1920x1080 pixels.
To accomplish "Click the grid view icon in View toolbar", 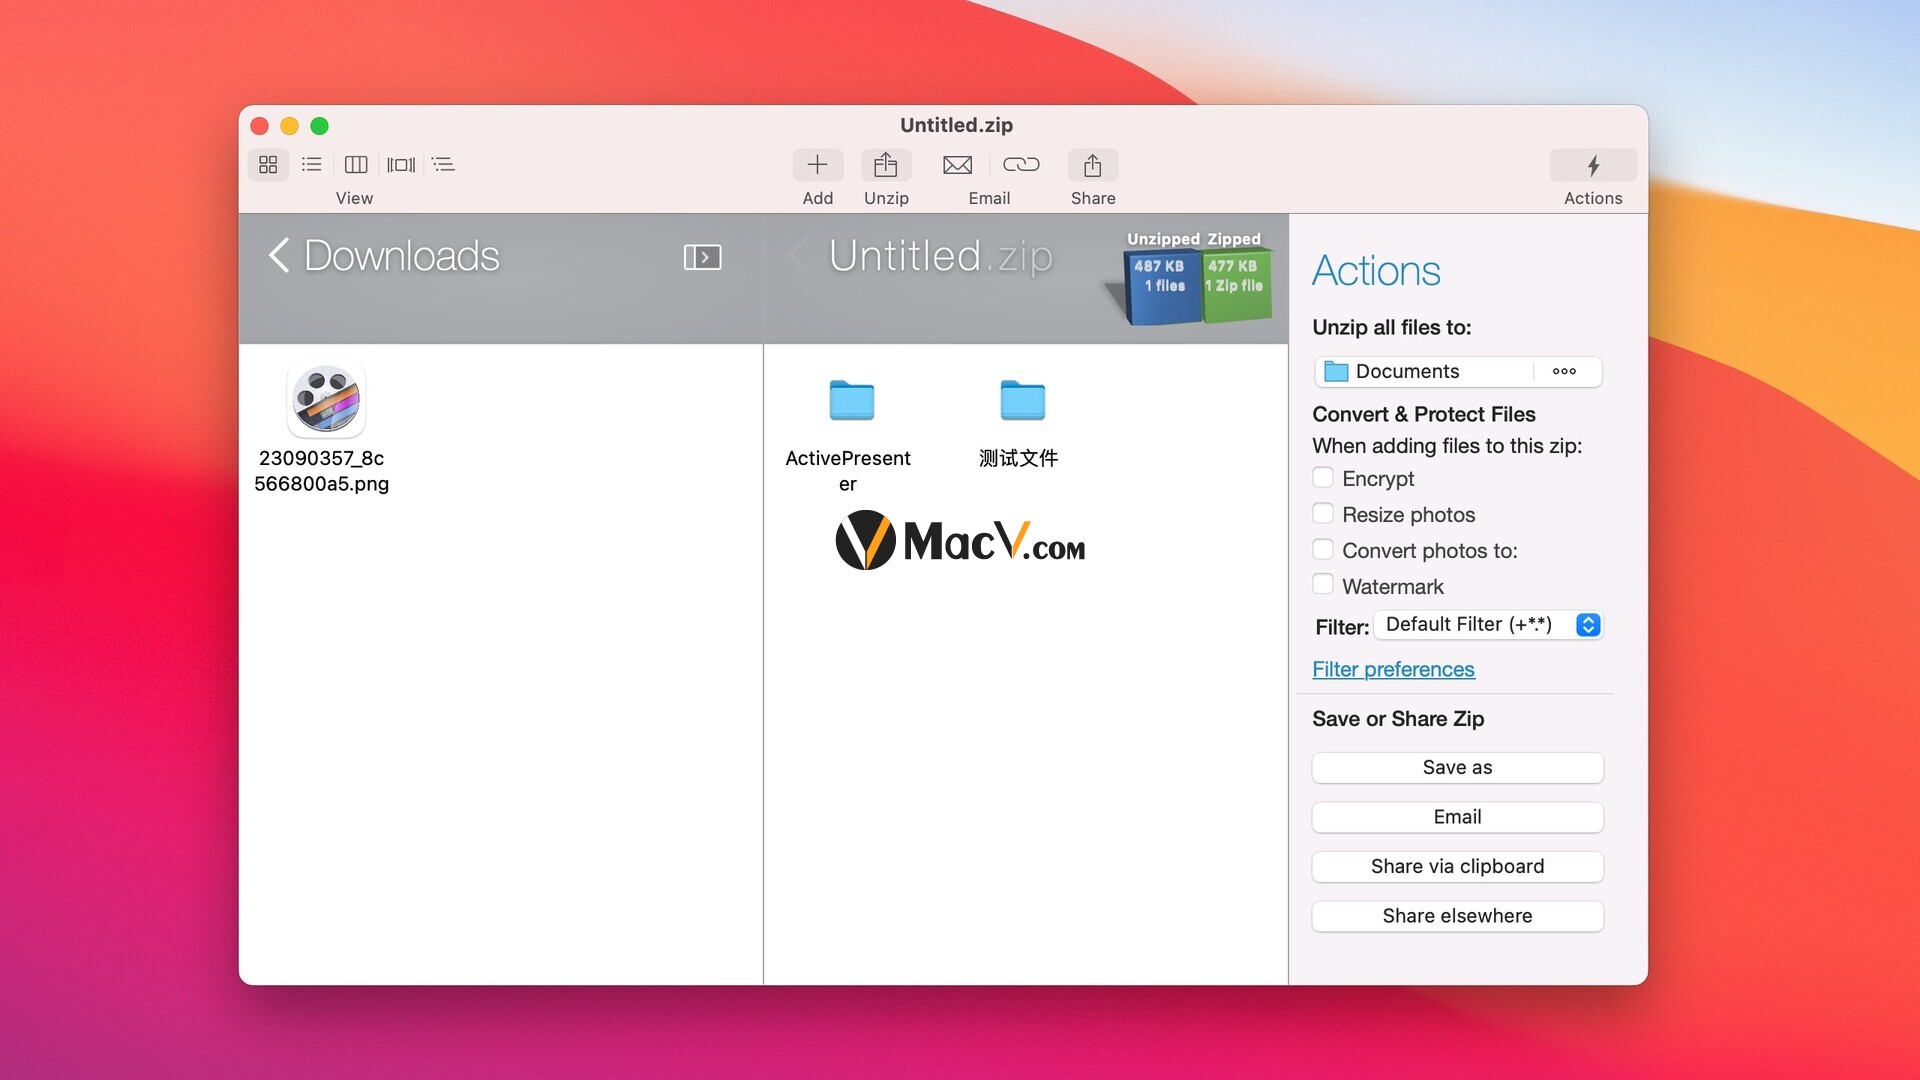I will point(269,164).
